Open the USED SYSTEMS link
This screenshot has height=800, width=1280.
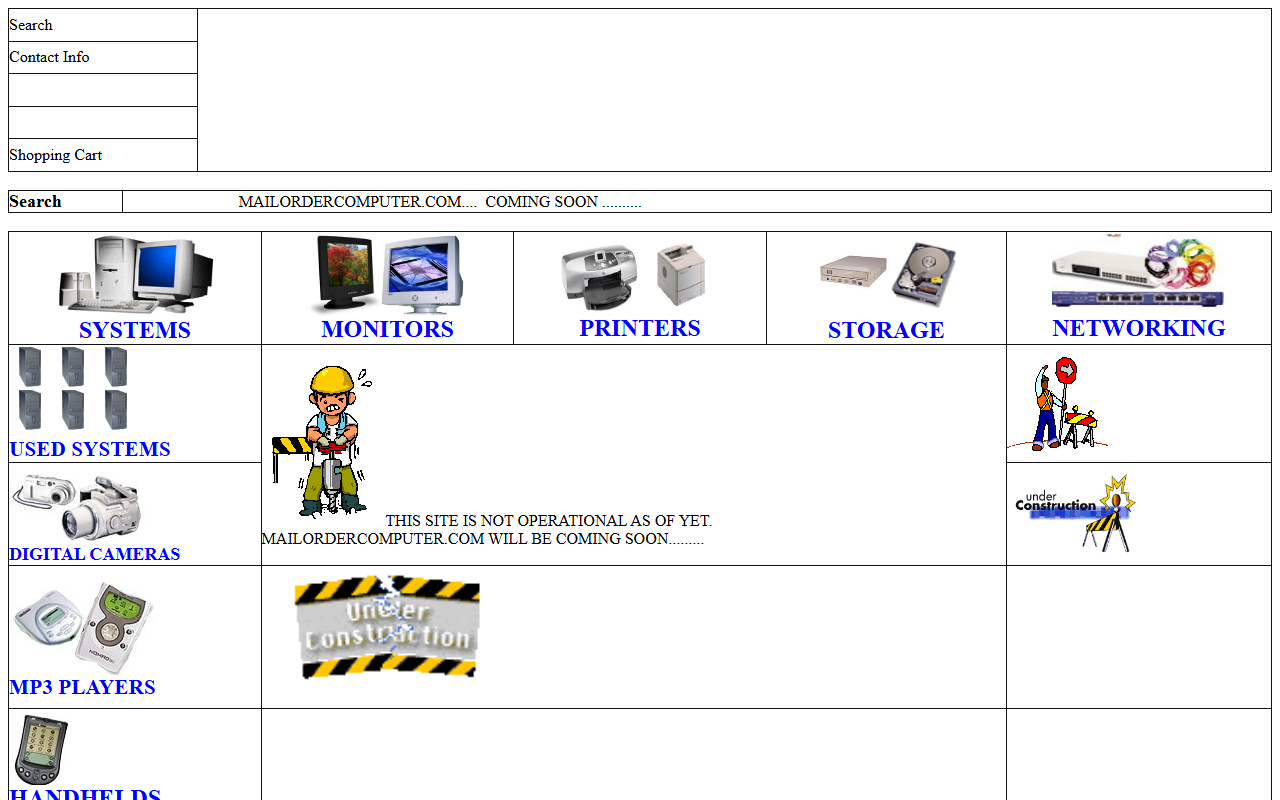(x=90, y=449)
